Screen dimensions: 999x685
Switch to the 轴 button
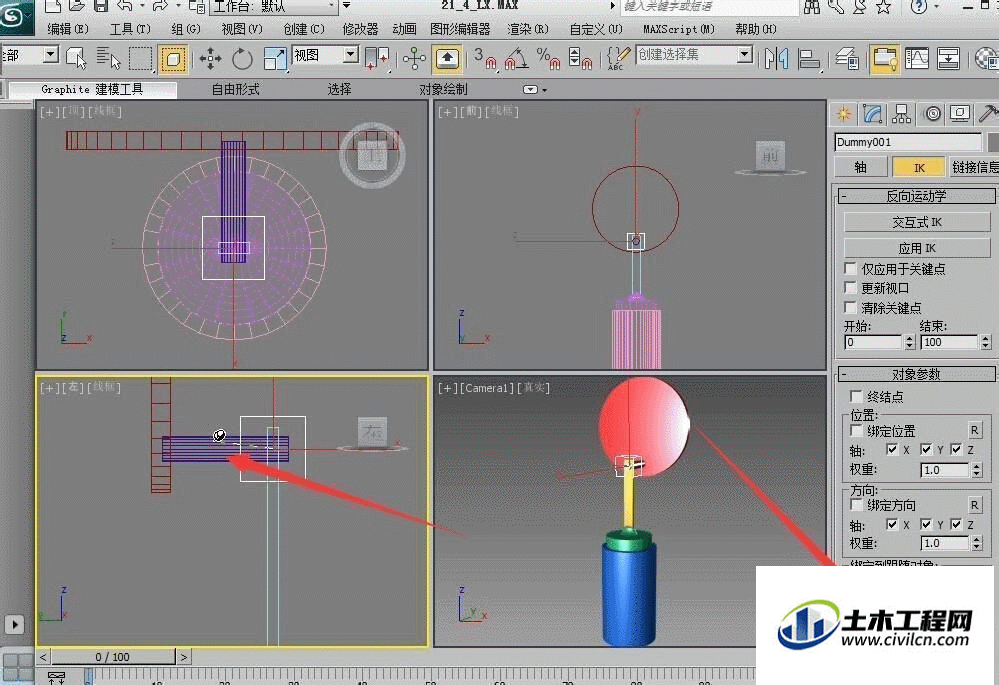tap(860, 167)
